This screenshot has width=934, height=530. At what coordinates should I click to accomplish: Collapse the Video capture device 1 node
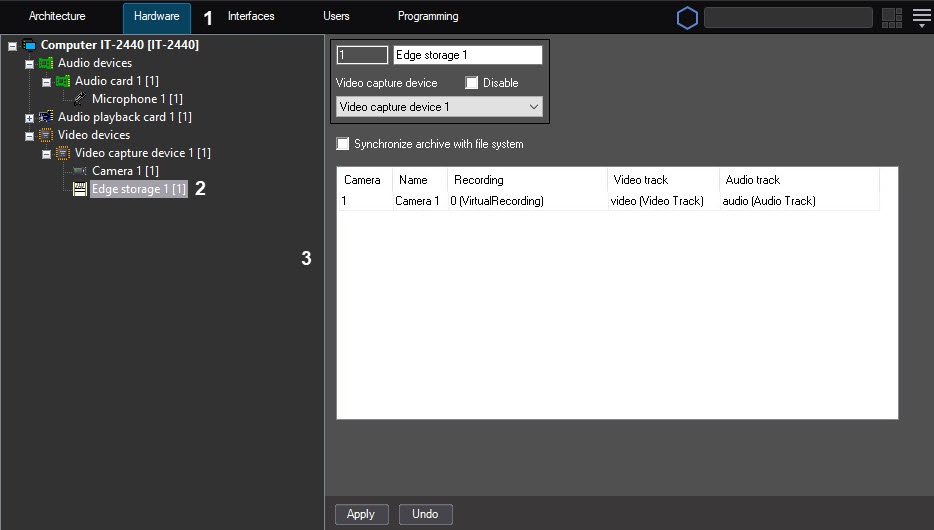tap(46, 154)
